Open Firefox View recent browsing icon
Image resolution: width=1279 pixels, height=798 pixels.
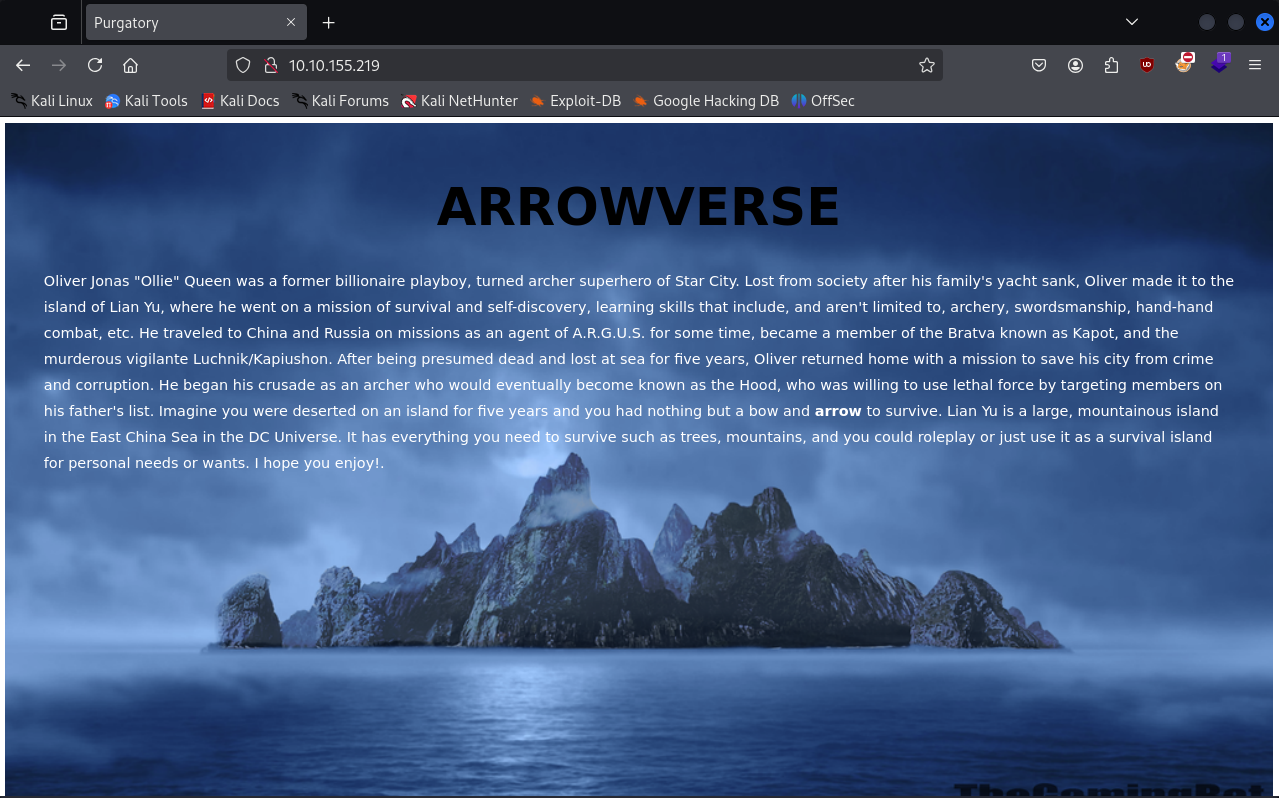pos(59,22)
